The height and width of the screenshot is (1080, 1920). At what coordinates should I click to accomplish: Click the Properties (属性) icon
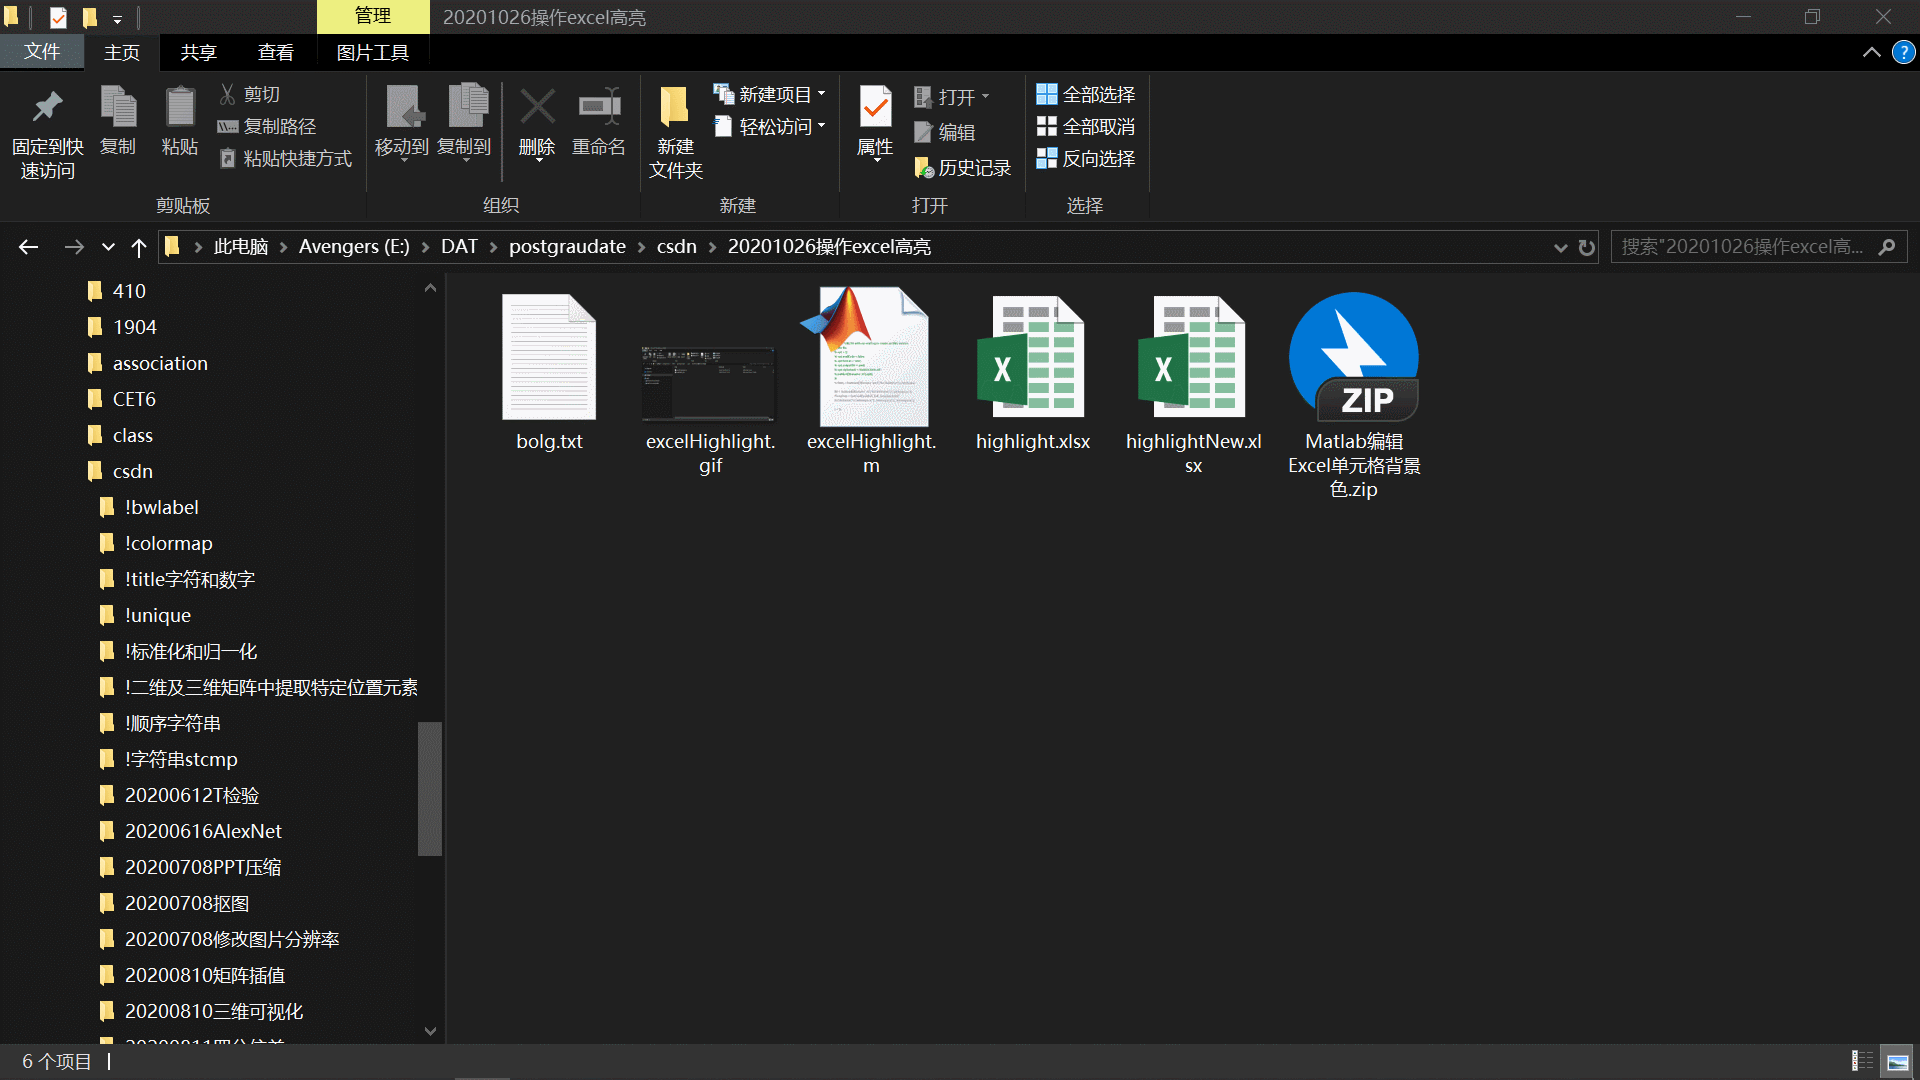point(875,108)
